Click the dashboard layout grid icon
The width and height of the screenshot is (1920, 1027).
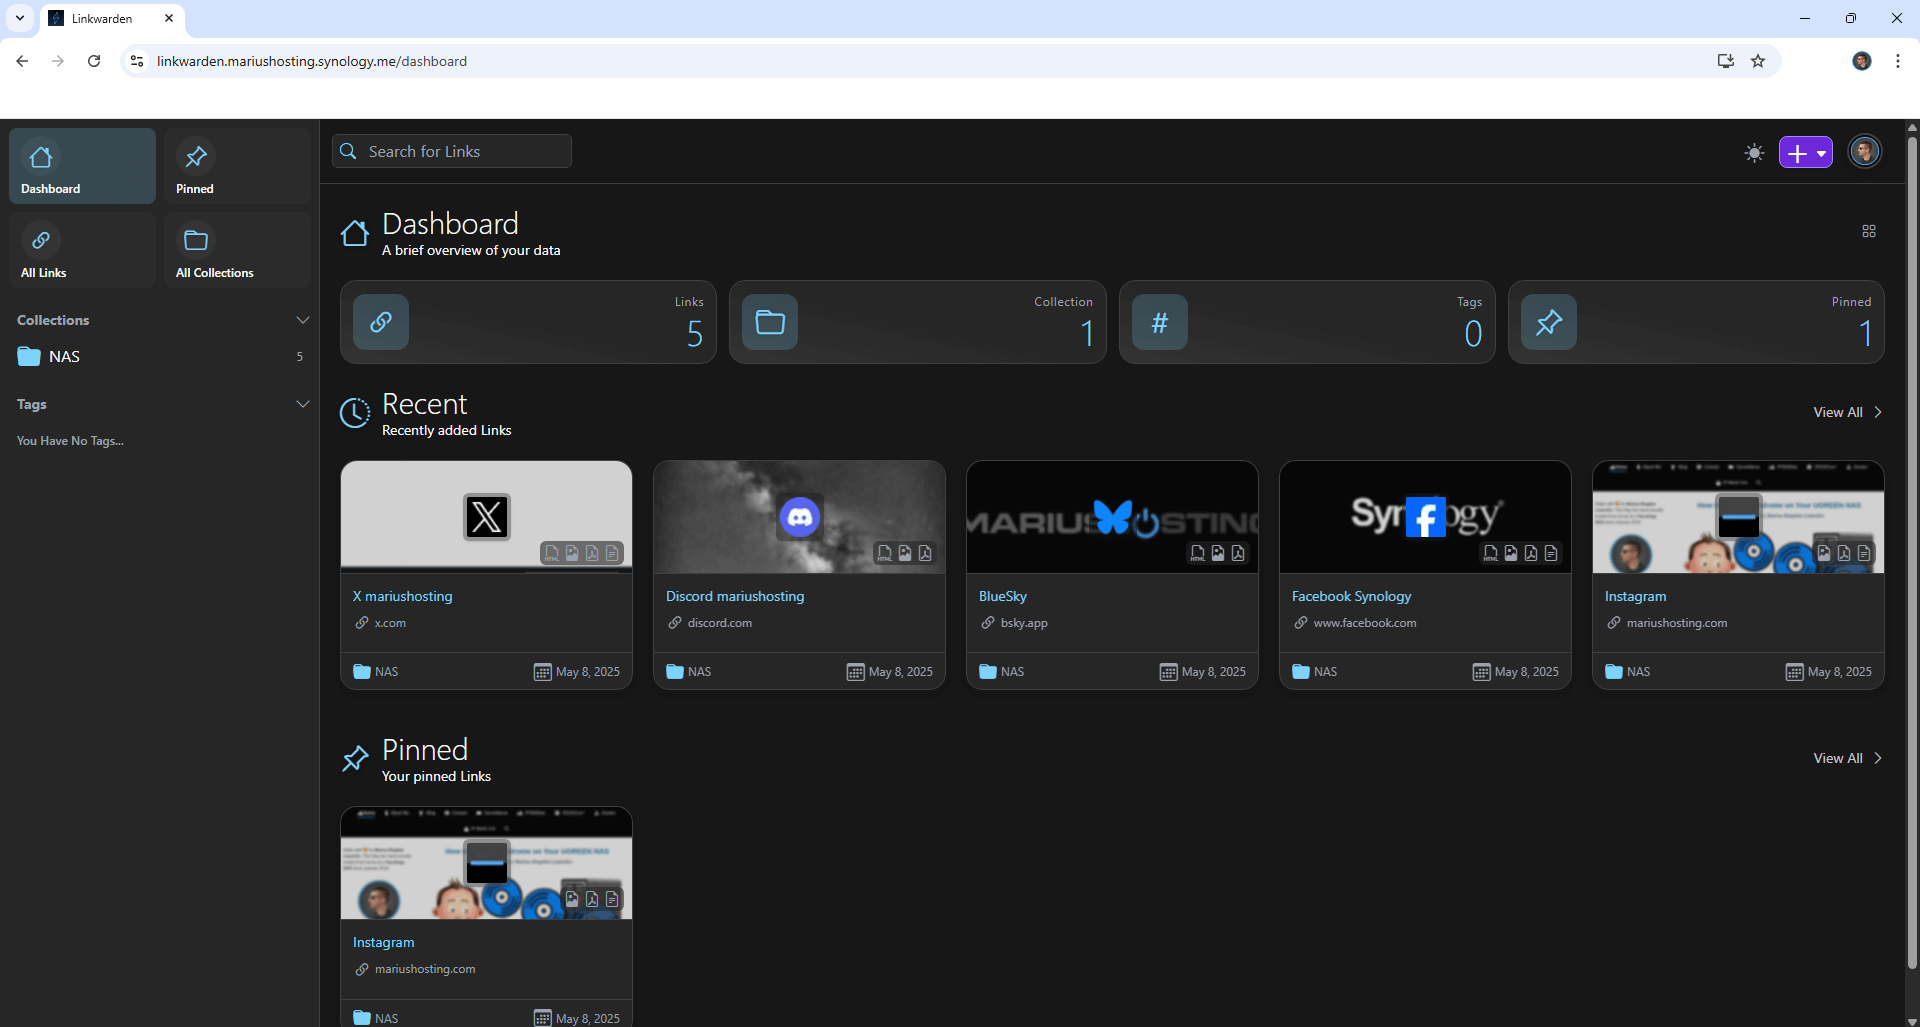[x=1869, y=231]
